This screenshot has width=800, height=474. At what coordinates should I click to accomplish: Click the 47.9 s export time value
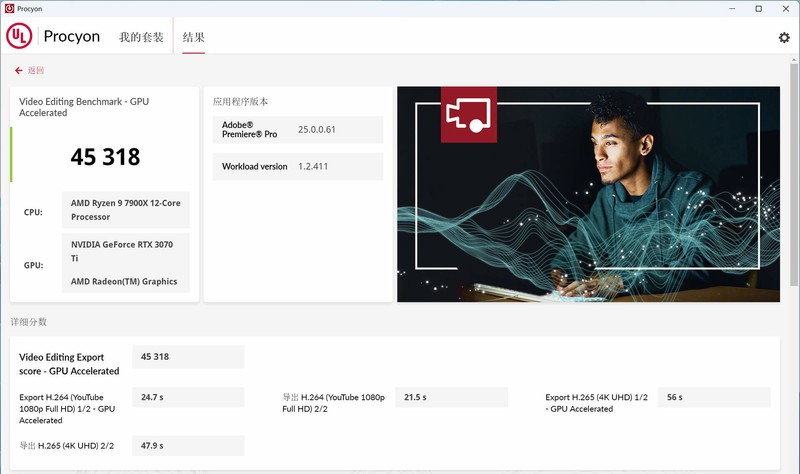(x=188, y=445)
